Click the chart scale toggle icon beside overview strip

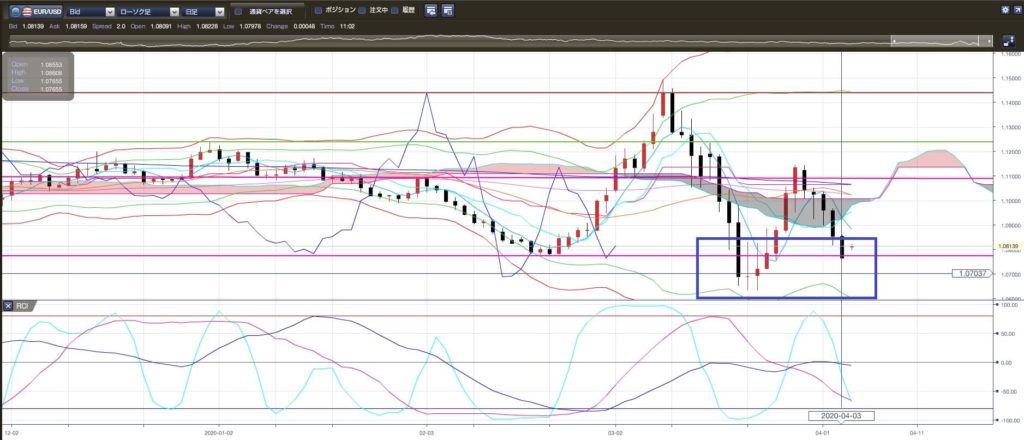pyautogui.click(x=1008, y=41)
